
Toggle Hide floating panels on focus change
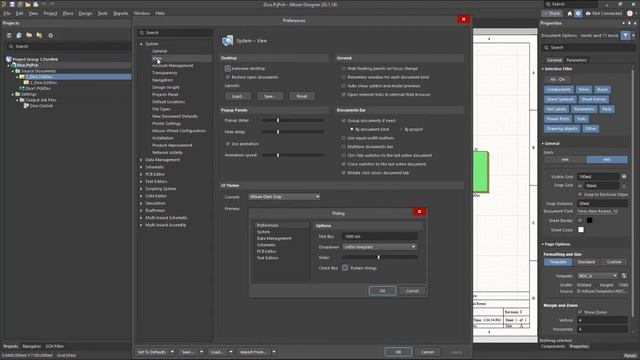(x=343, y=69)
